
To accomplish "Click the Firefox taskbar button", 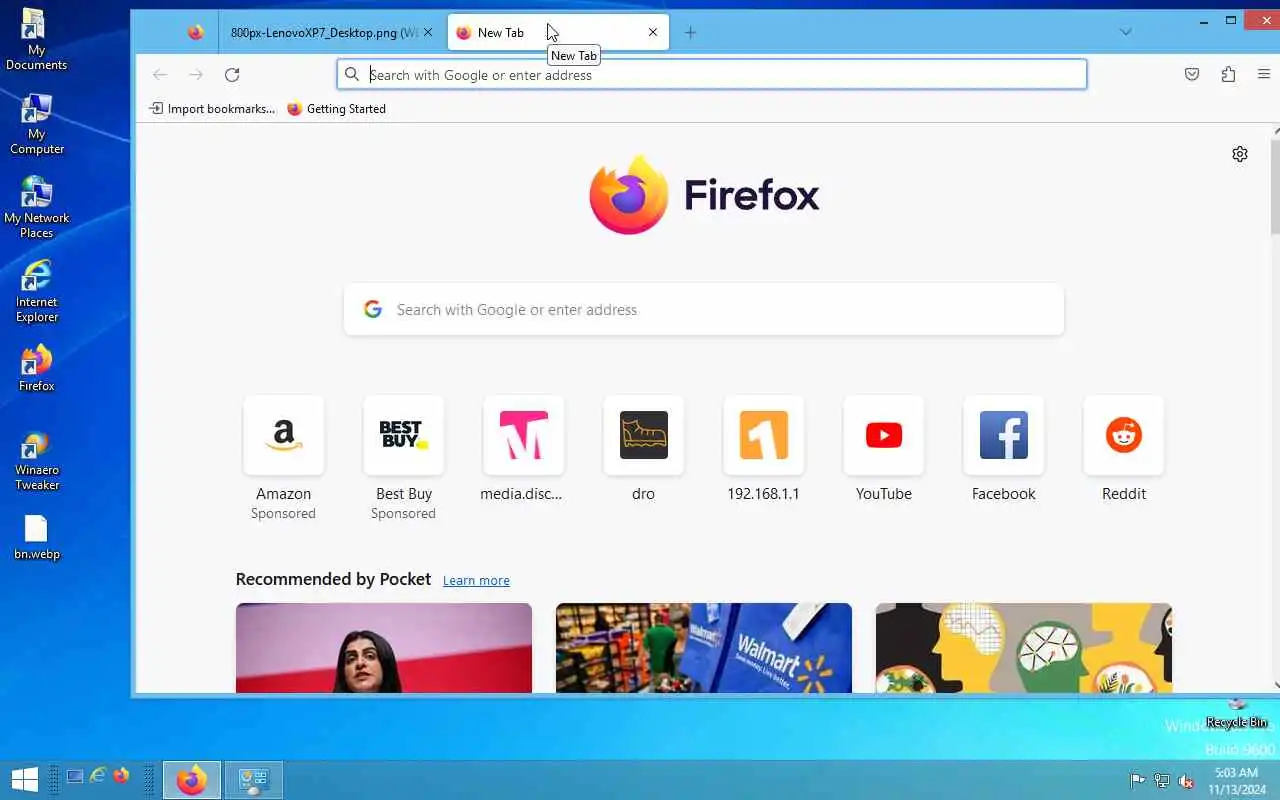I will click(192, 780).
